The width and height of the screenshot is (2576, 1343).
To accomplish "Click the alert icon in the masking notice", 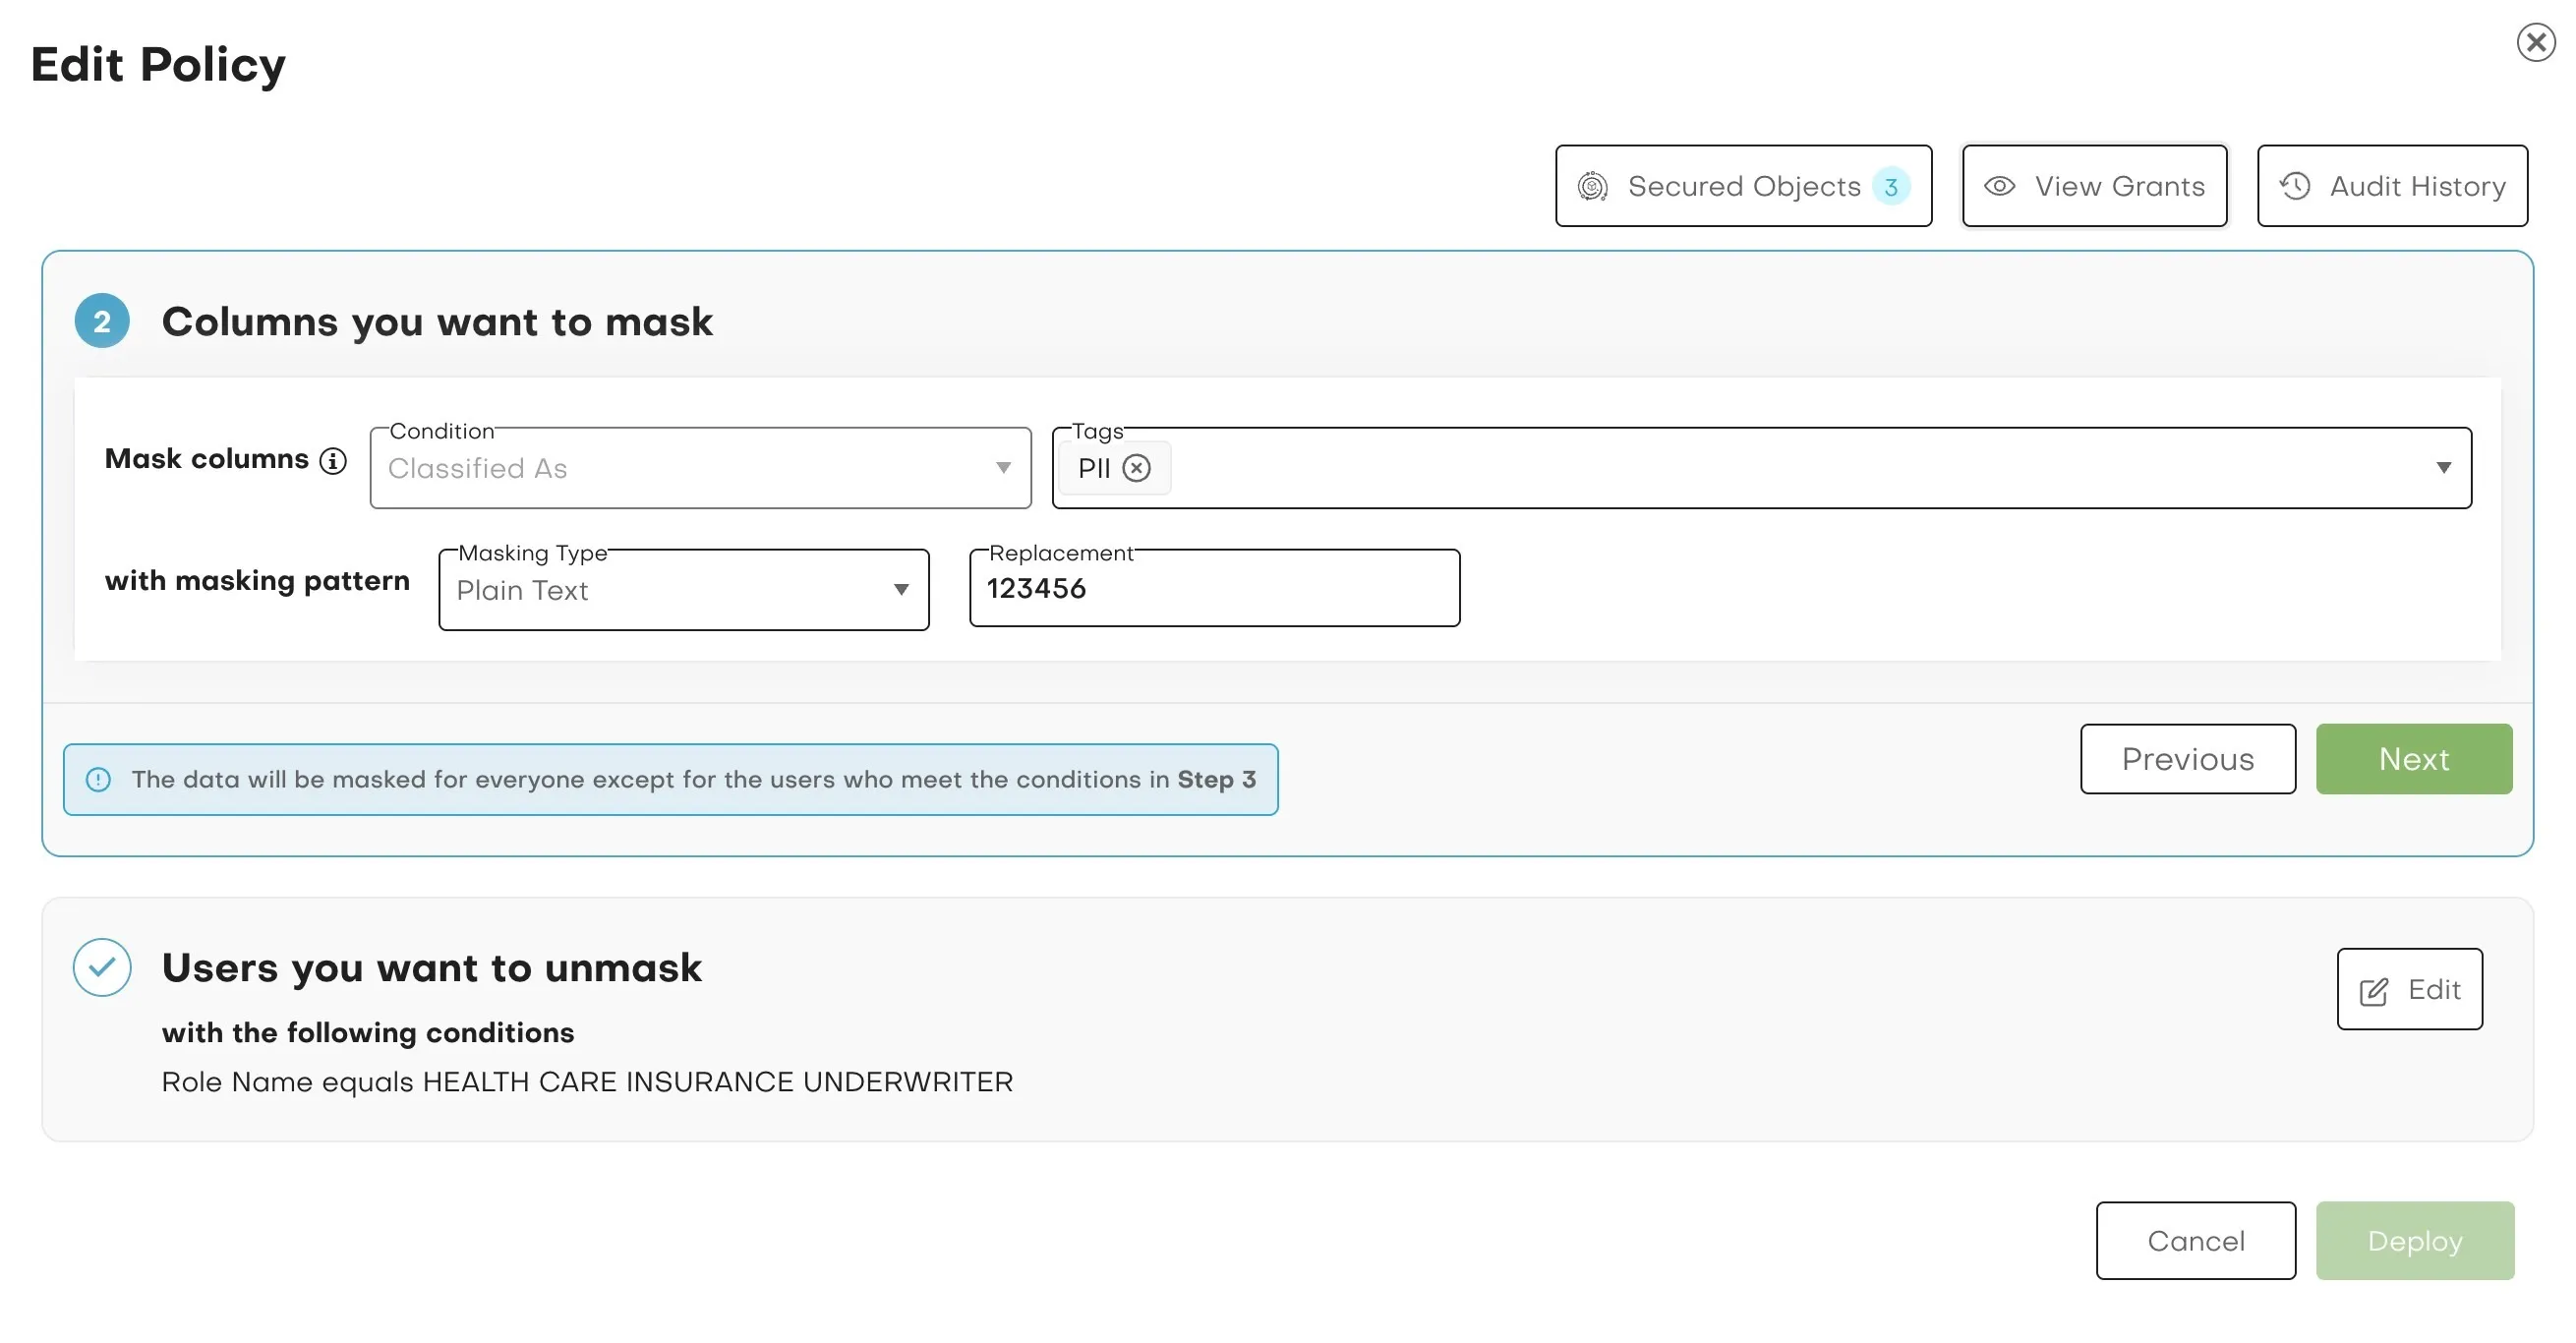I will [x=99, y=779].
